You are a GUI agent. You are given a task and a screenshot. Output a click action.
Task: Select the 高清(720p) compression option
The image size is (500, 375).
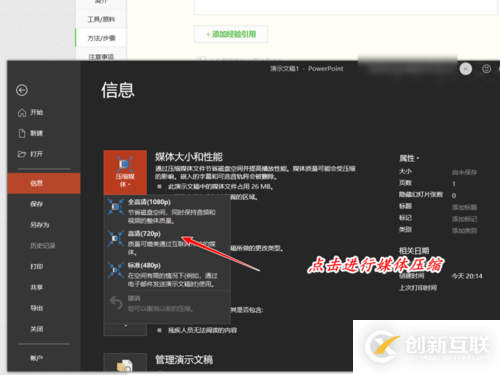(x=167, y=243)
